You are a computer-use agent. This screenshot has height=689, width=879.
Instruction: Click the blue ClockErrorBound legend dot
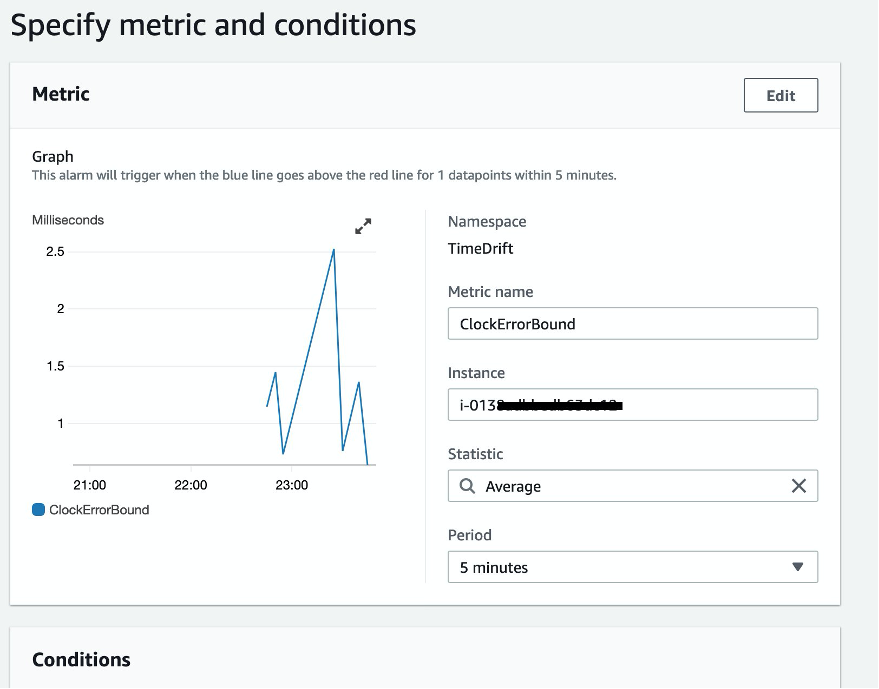pyautogui.click(x=39, y=509)
